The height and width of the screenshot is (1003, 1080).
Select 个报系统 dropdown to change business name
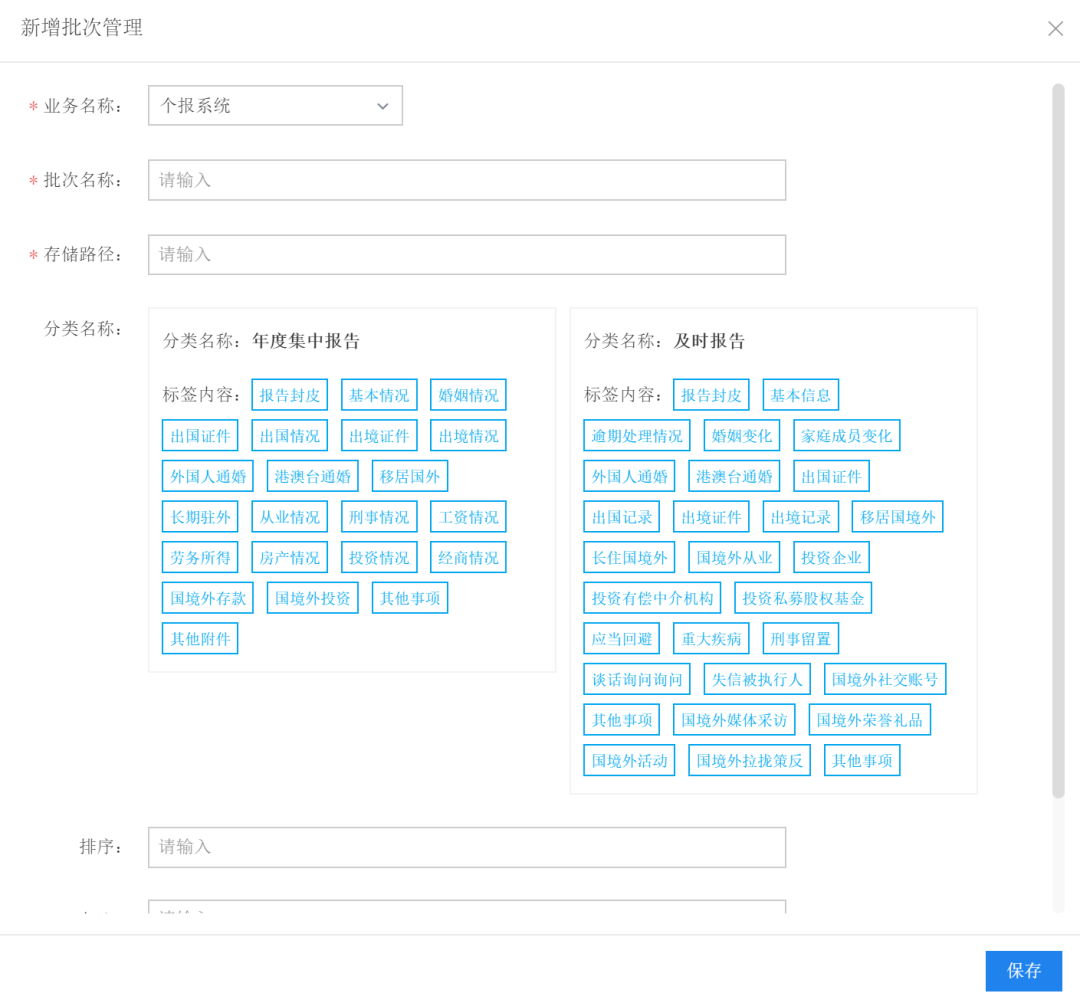click(274, 105)
